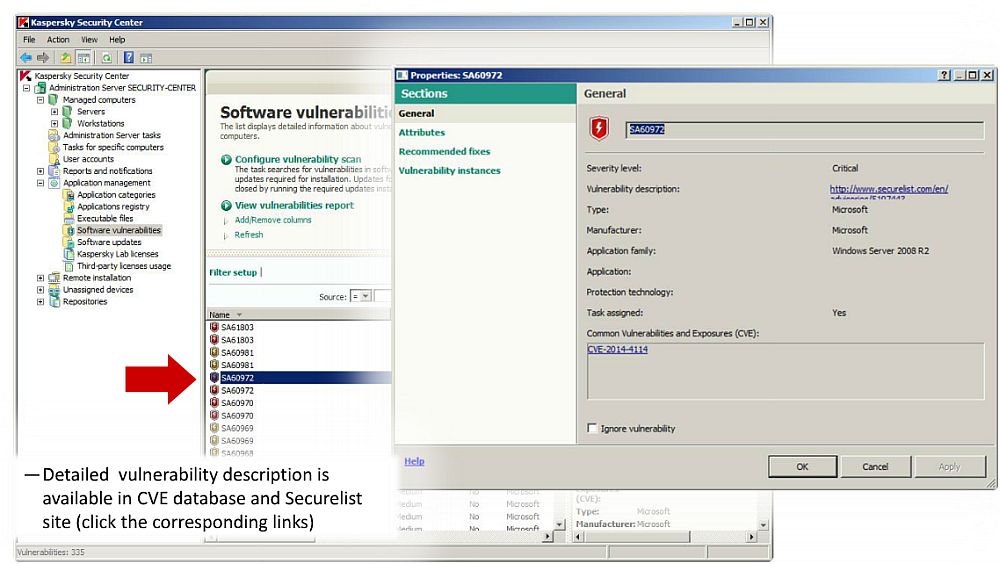Open the File menu
Image resolution: width=1000 pixels, height=564 pixels.
point(29,40)
